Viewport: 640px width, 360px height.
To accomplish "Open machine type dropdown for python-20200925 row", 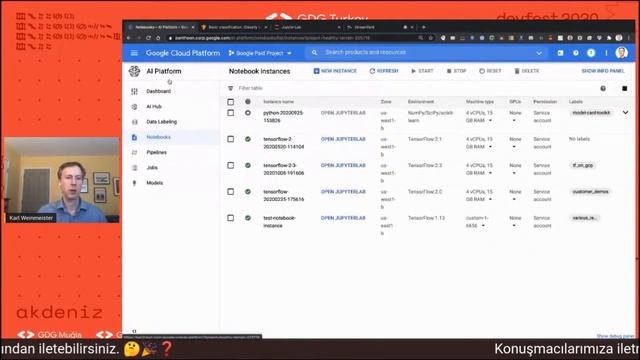I will [490, 121].
